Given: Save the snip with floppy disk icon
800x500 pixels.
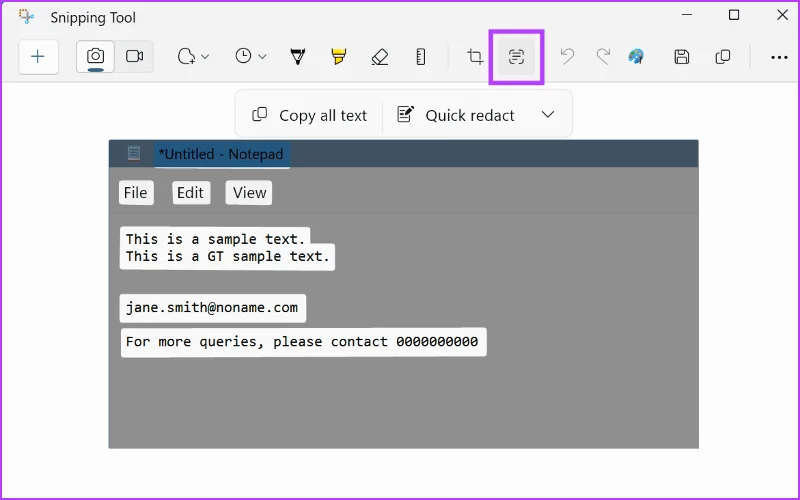Looking at the screenshot, I should click(682, 57).
